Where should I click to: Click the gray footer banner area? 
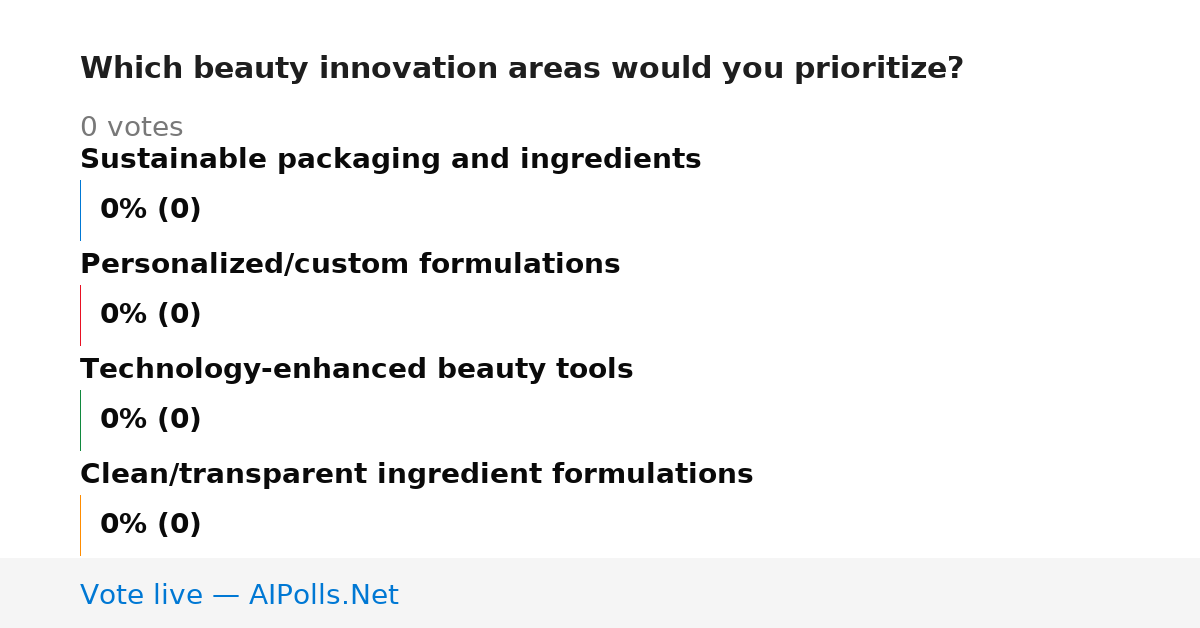tap(600, 593)
